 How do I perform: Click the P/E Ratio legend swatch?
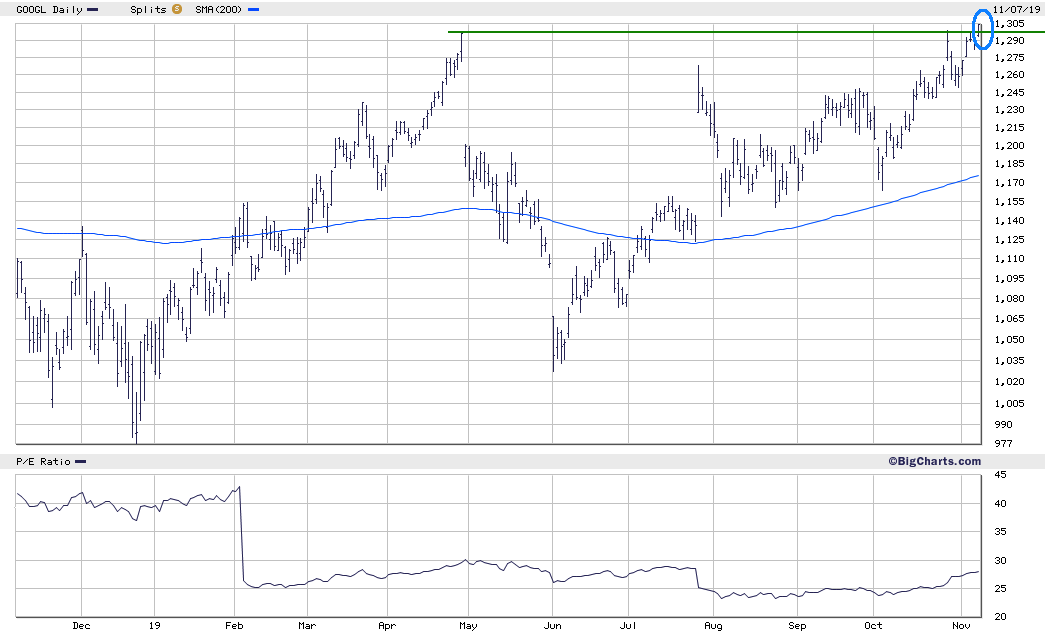point(81,462)
